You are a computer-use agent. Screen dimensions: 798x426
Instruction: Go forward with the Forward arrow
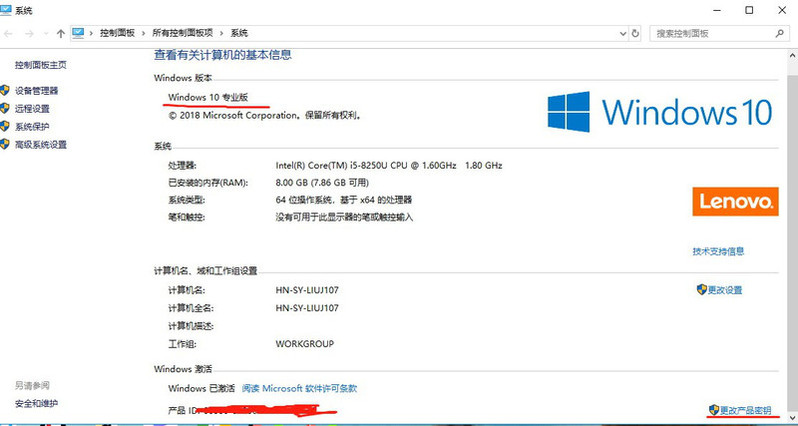tap(29, 34)
